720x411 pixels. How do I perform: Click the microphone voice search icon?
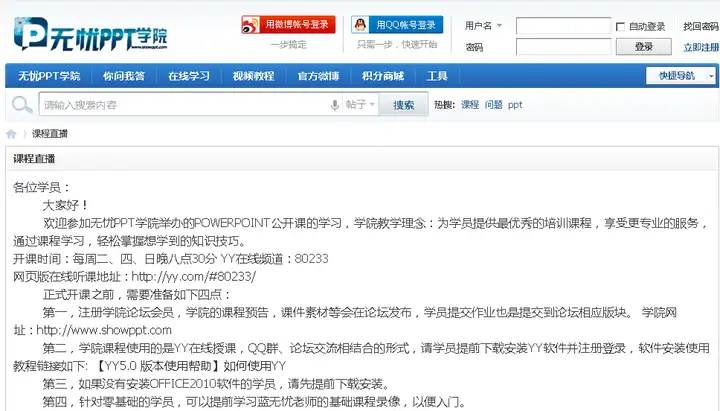tap(334, 105)
